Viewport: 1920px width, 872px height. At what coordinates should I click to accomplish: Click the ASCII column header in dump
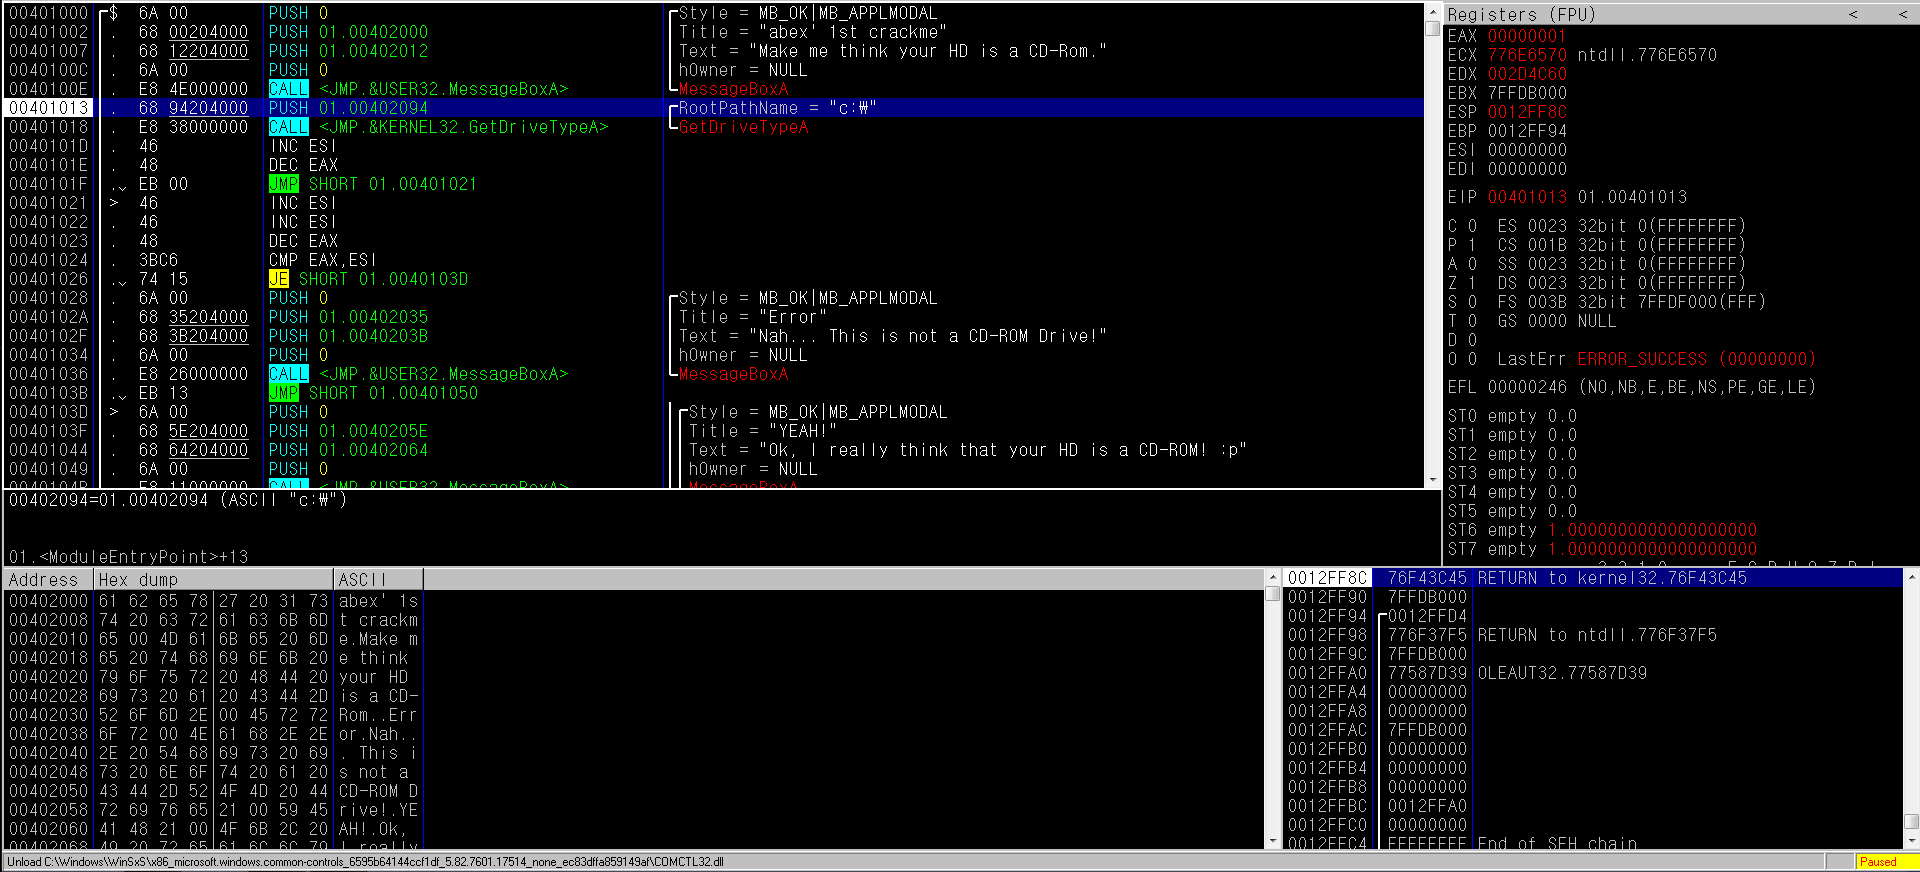point(378,580)
